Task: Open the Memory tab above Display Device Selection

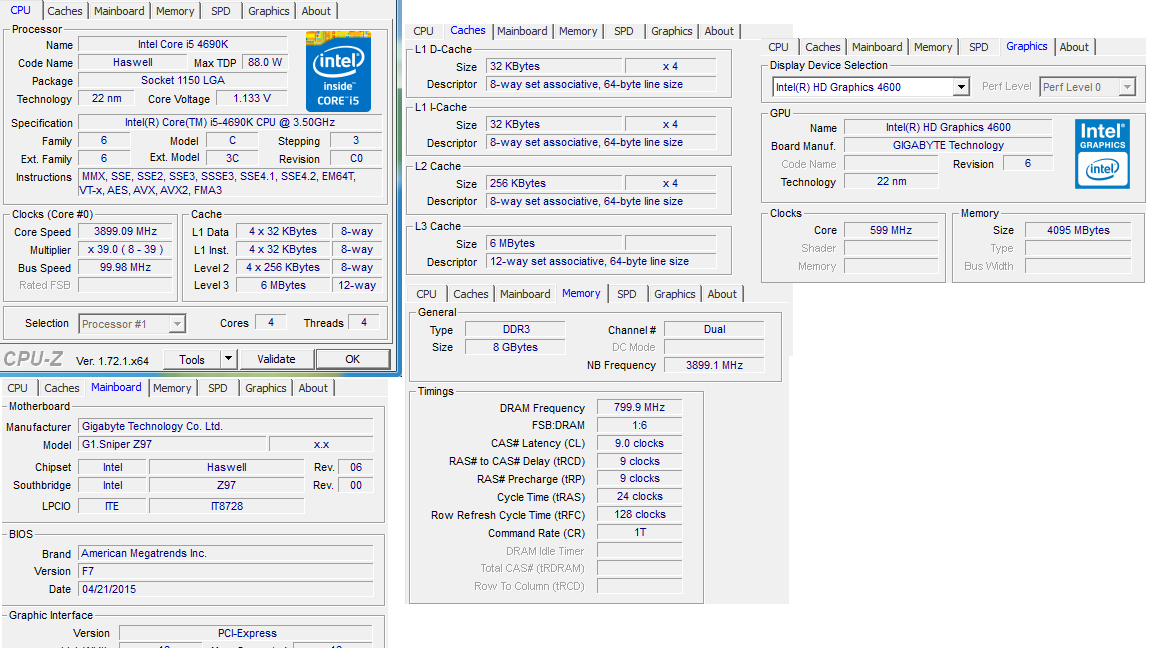Action: [933, 47]
